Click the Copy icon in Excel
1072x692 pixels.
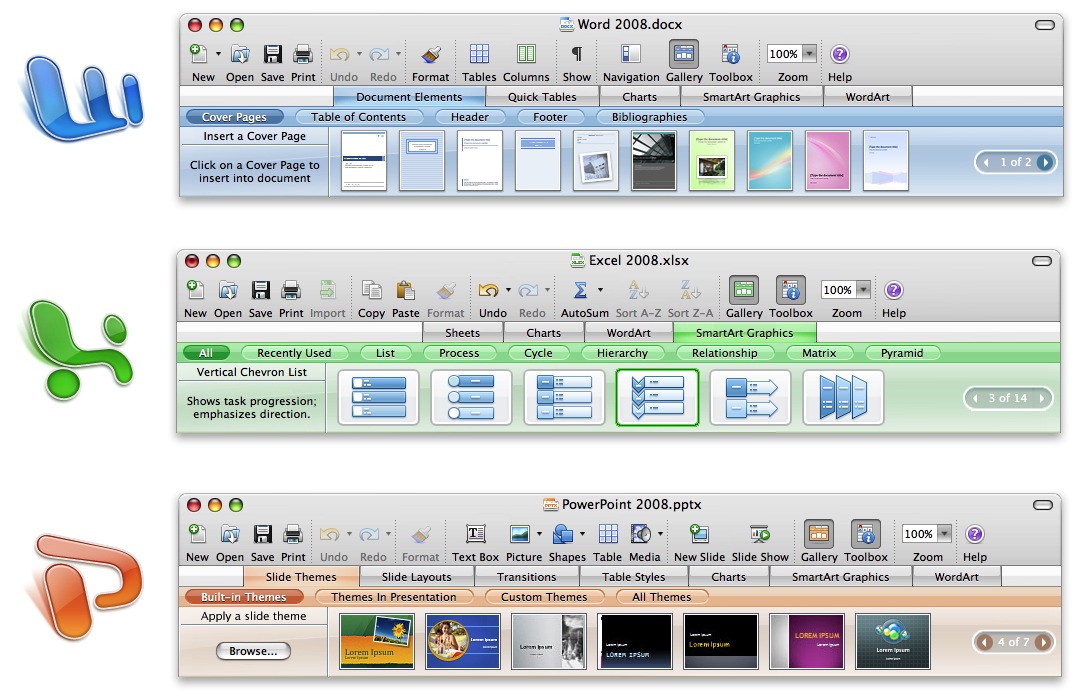pos(371,290)
